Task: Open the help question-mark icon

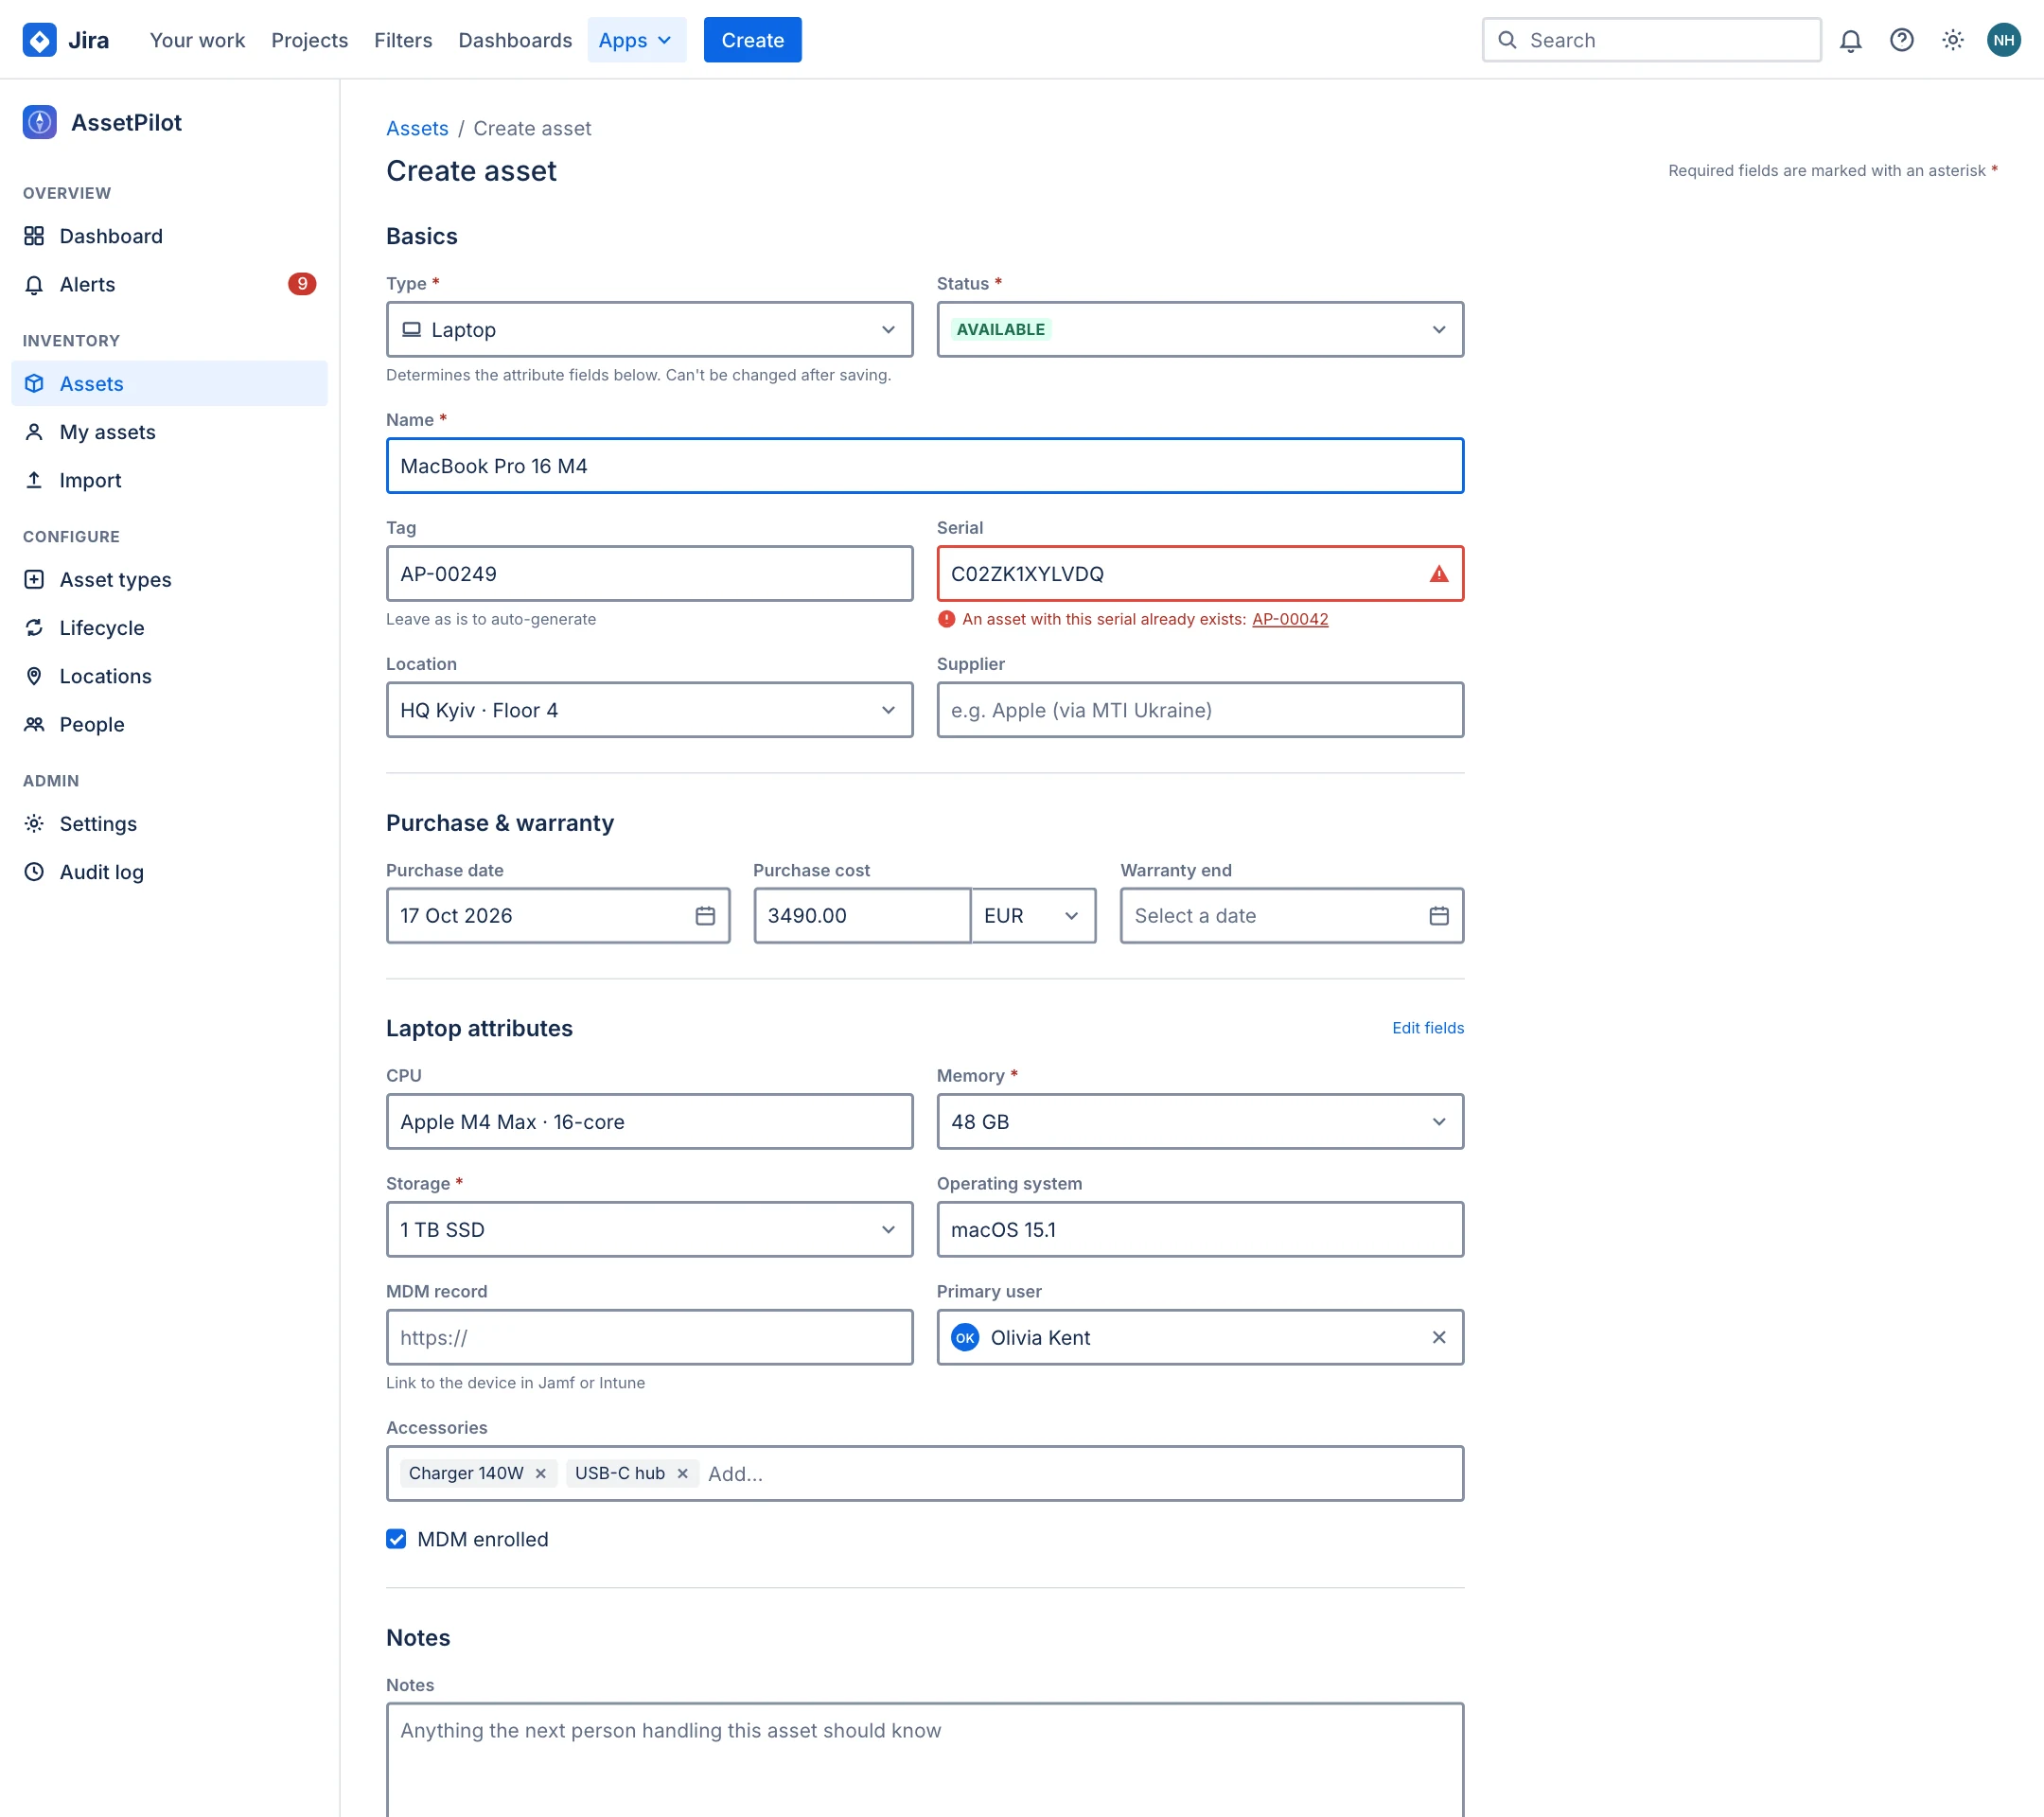Action: pos(1901,40)
